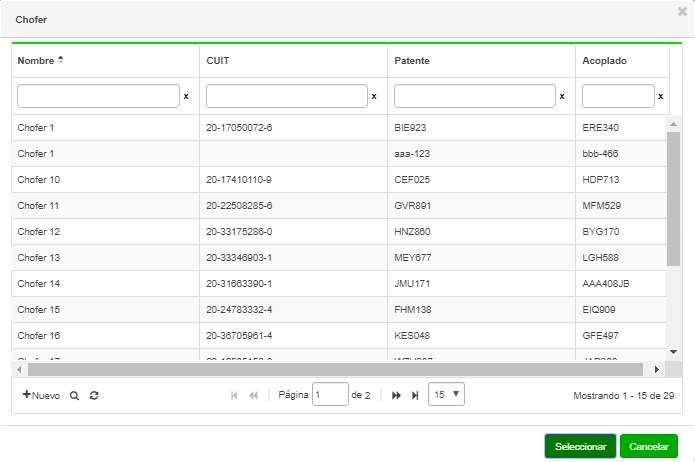Image resolution: width=695 pixels, height=462 pixels.
Task: Click the Seleccionar button
Action: tap(580, 446)
